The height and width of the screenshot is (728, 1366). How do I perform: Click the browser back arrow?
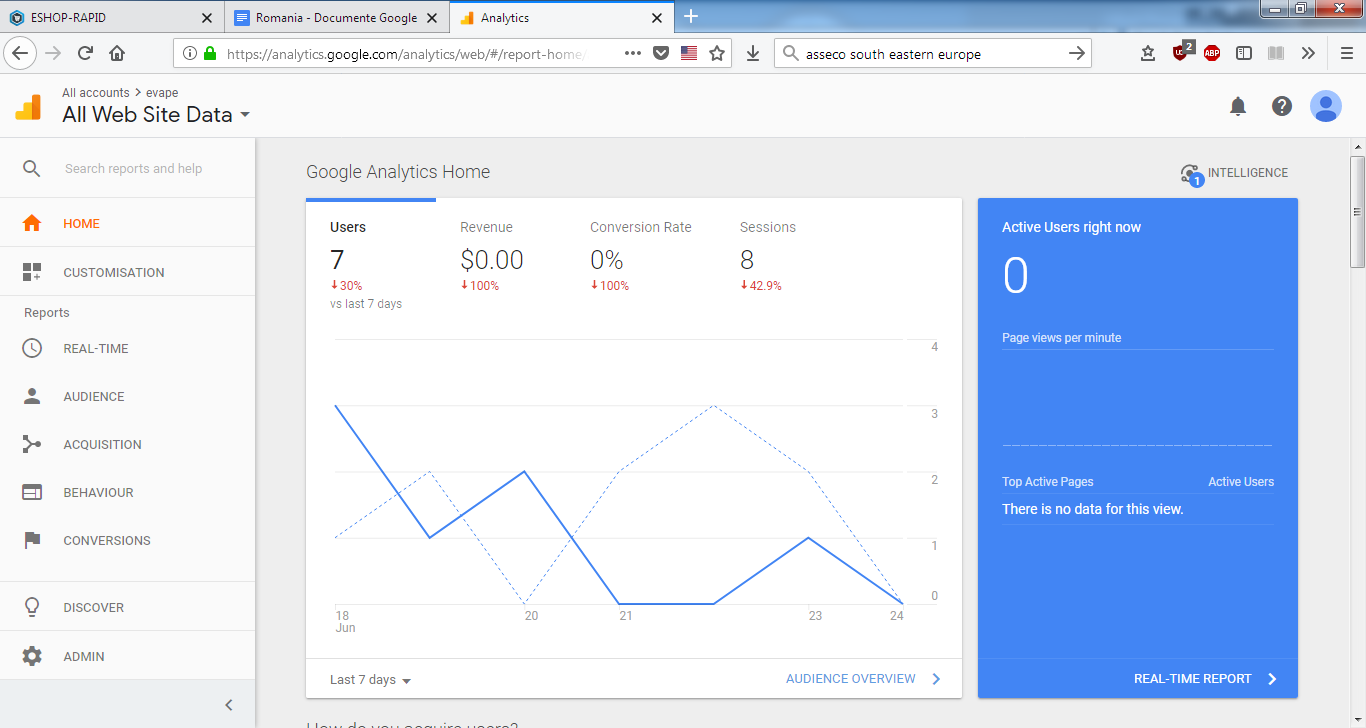[x=22, y=53]
